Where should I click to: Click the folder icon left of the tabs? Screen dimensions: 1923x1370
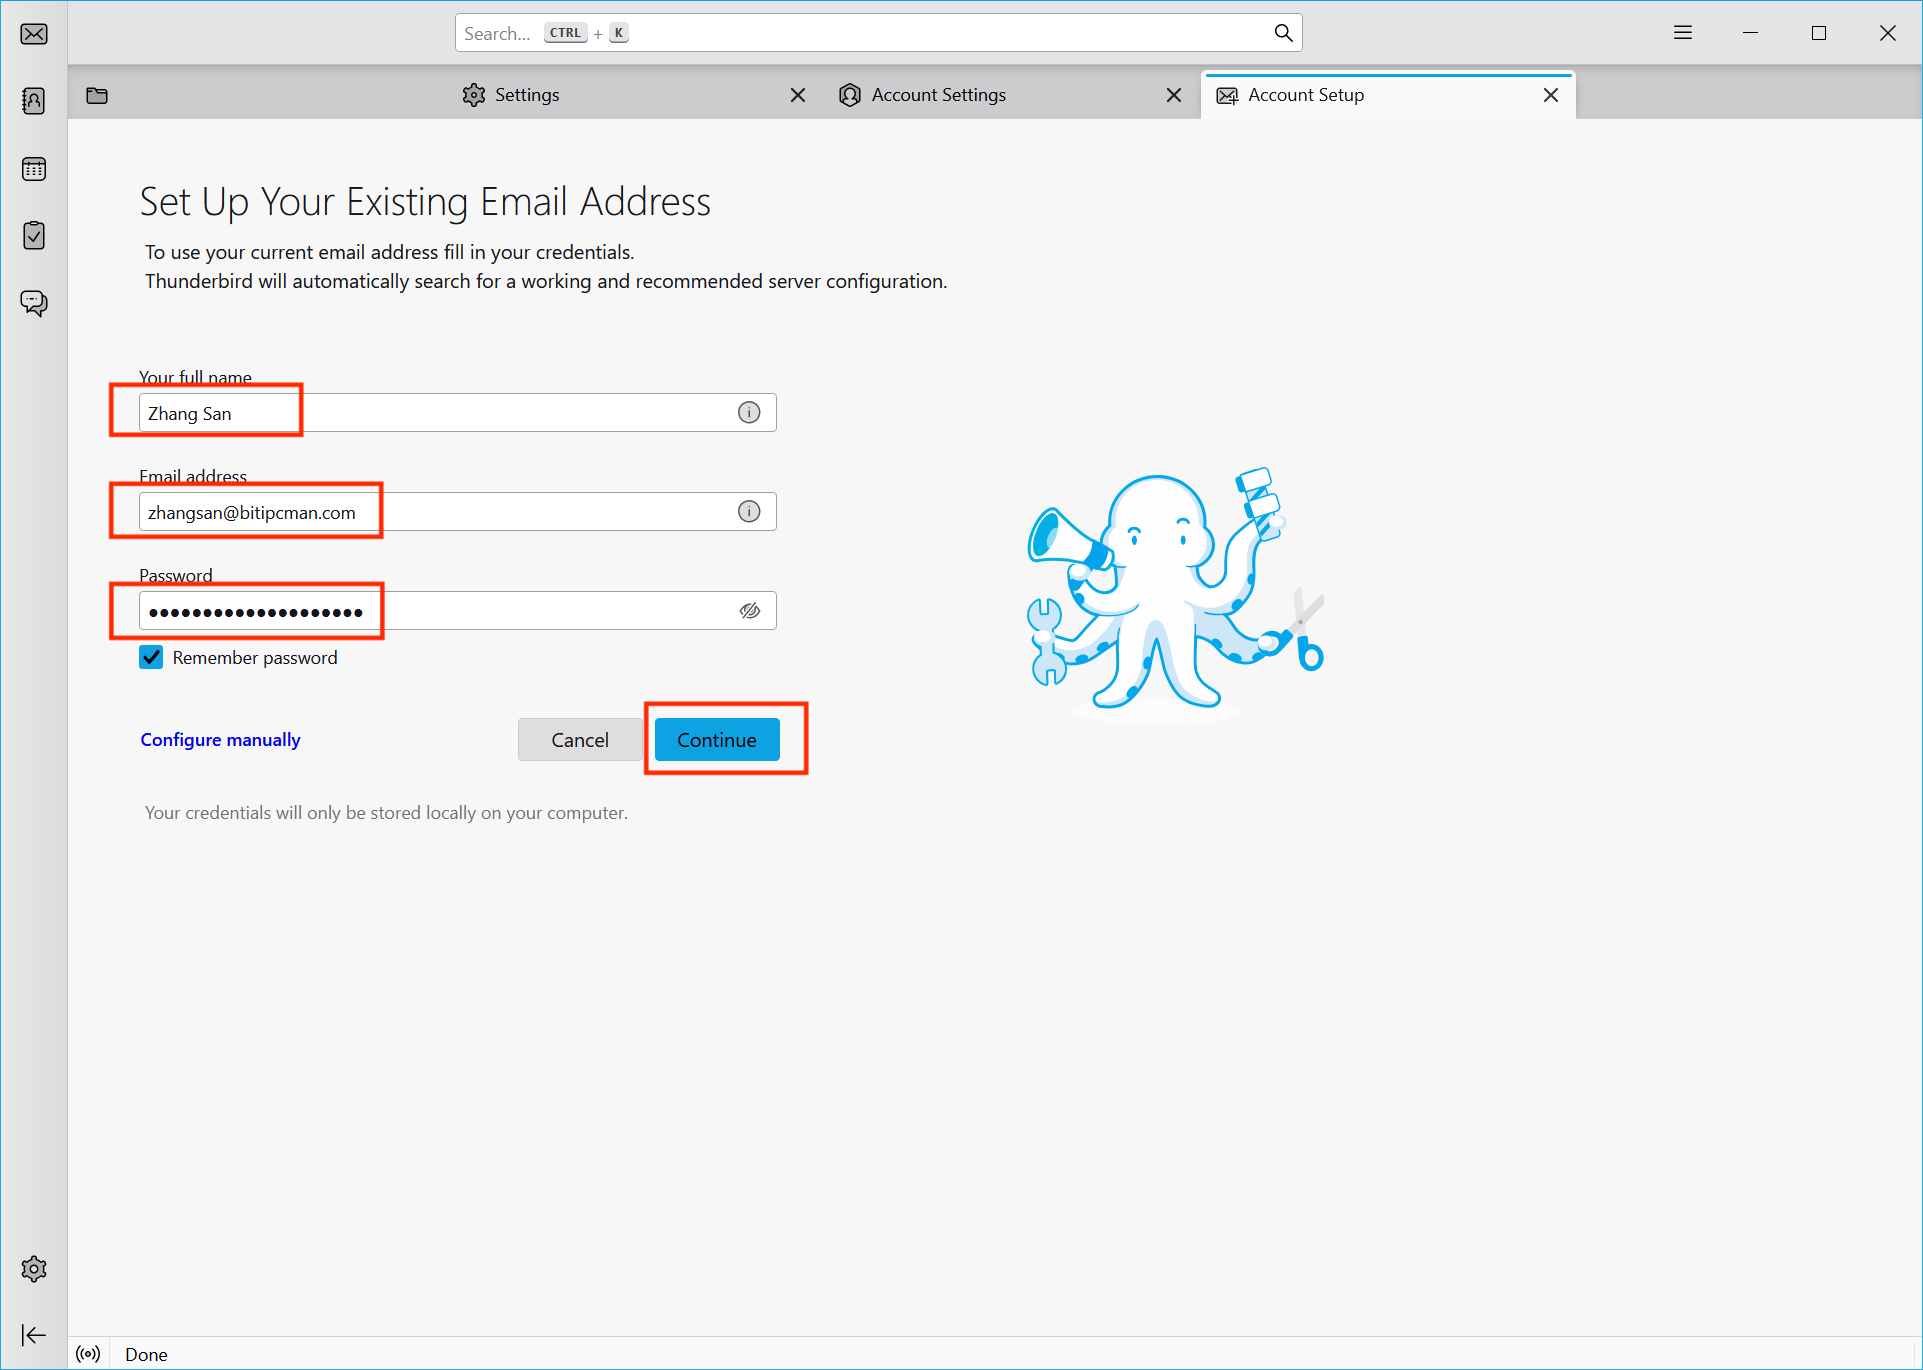click(x=97, y=96)
